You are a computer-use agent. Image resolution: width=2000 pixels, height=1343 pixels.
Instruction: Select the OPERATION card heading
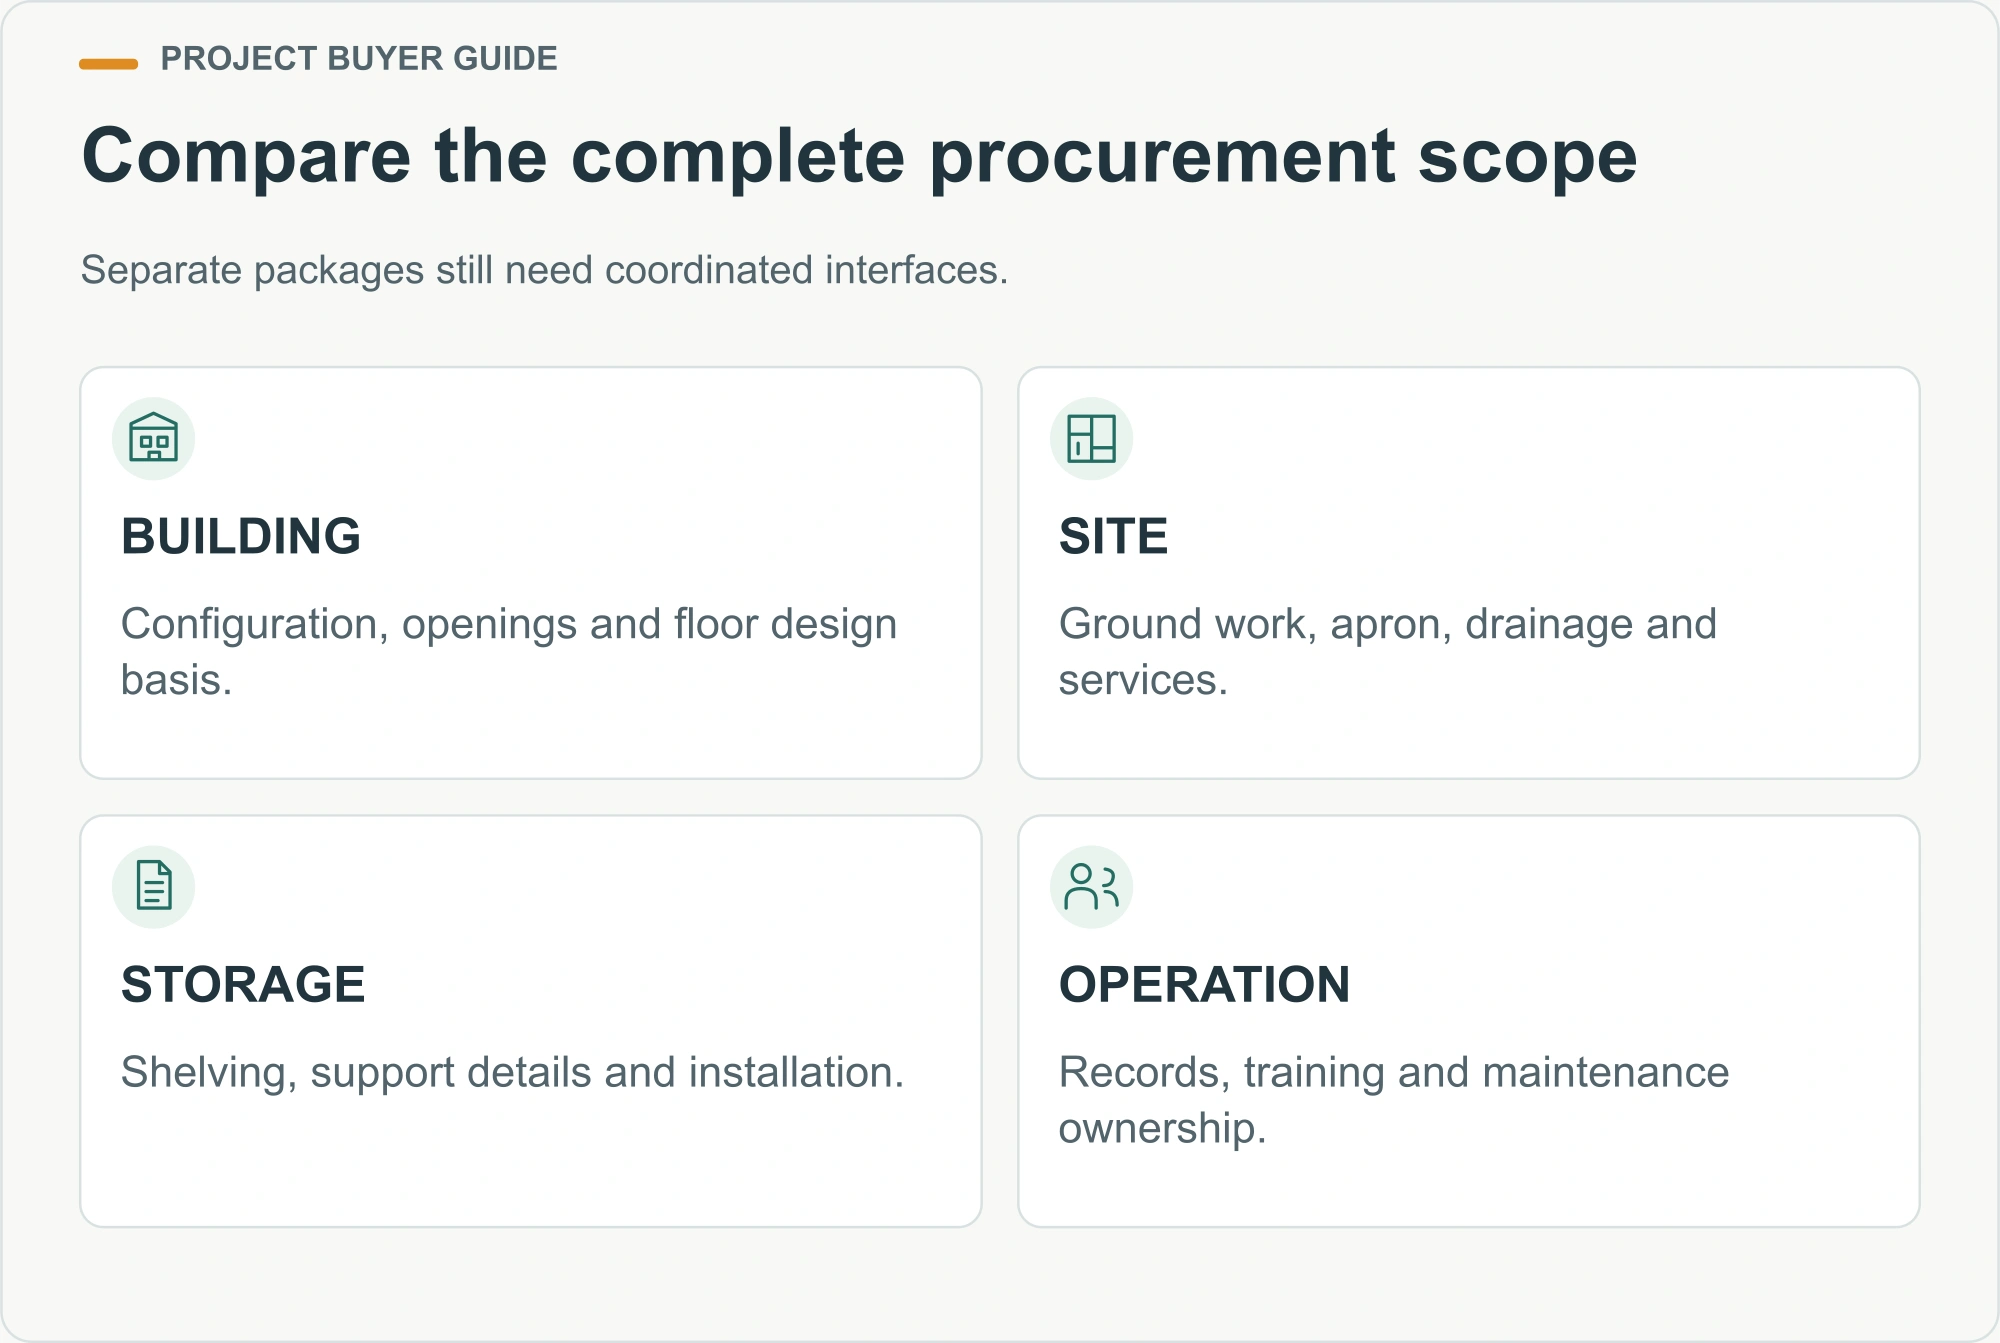[x=1204, y=984]
